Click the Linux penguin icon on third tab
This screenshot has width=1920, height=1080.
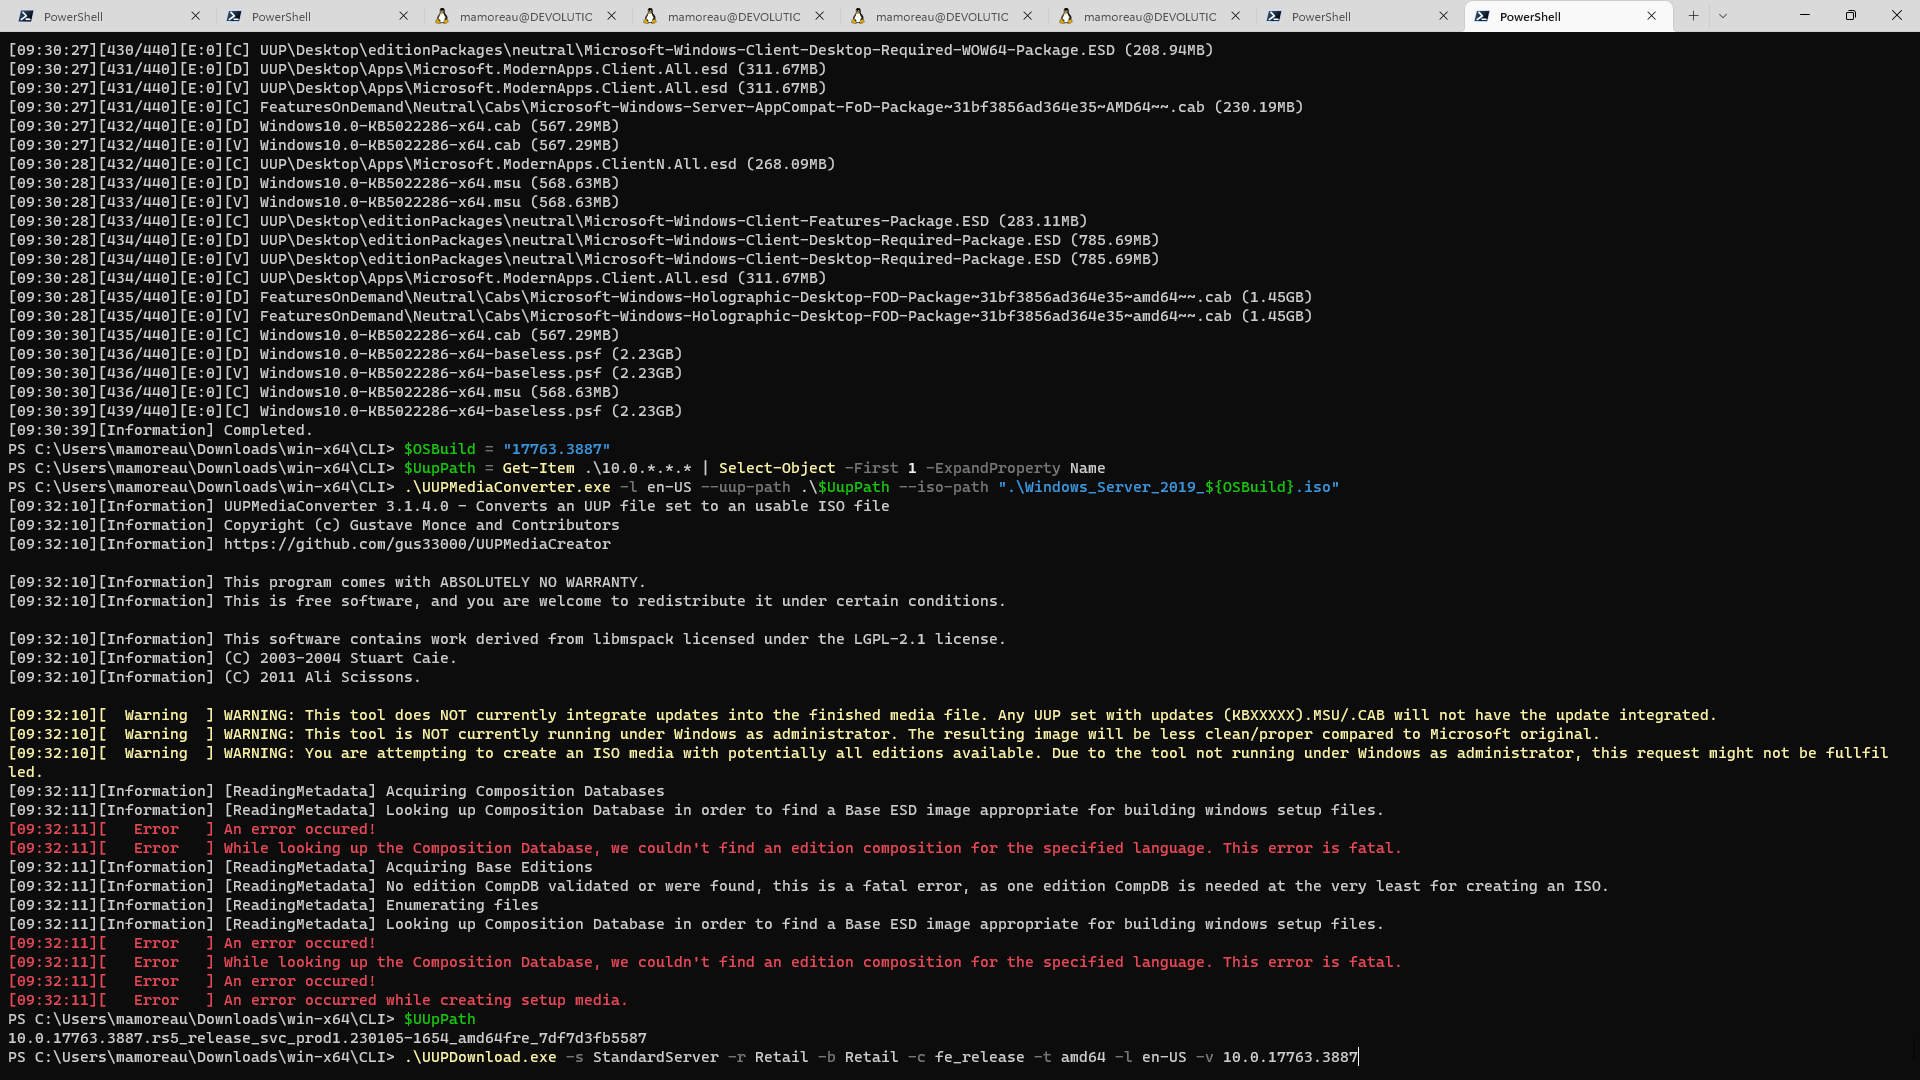pos(442,16)
